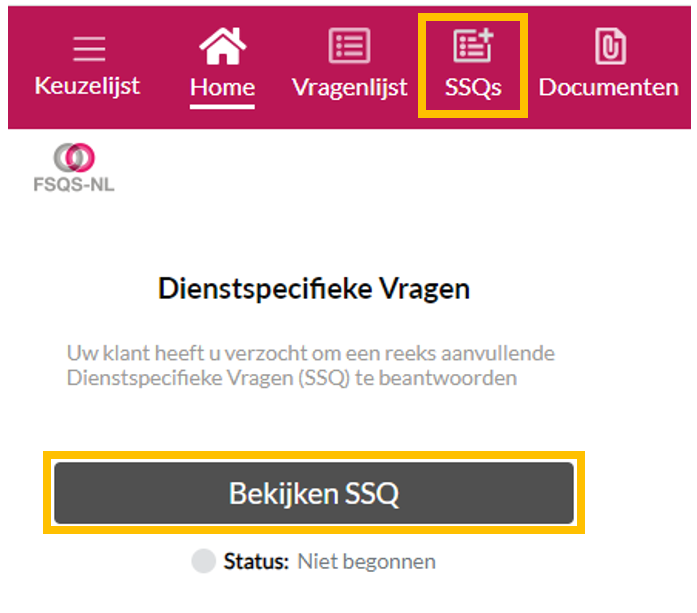
Task: Click the FSQS-NL interlocking rings logo
Action: (74, 157)
